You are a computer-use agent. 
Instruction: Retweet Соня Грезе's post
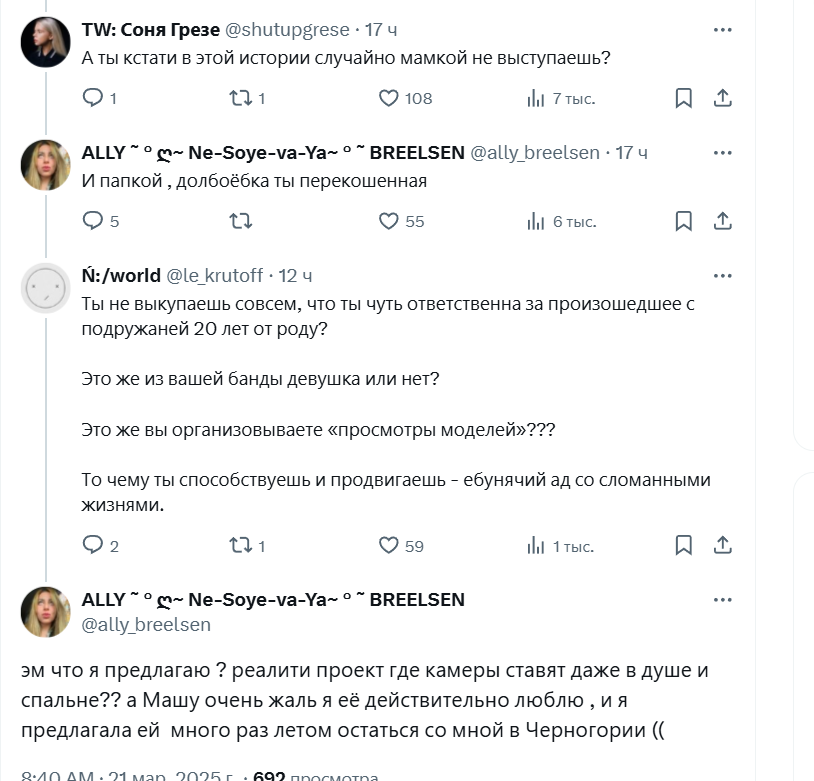pyautogui.click(x=241, y=98)
